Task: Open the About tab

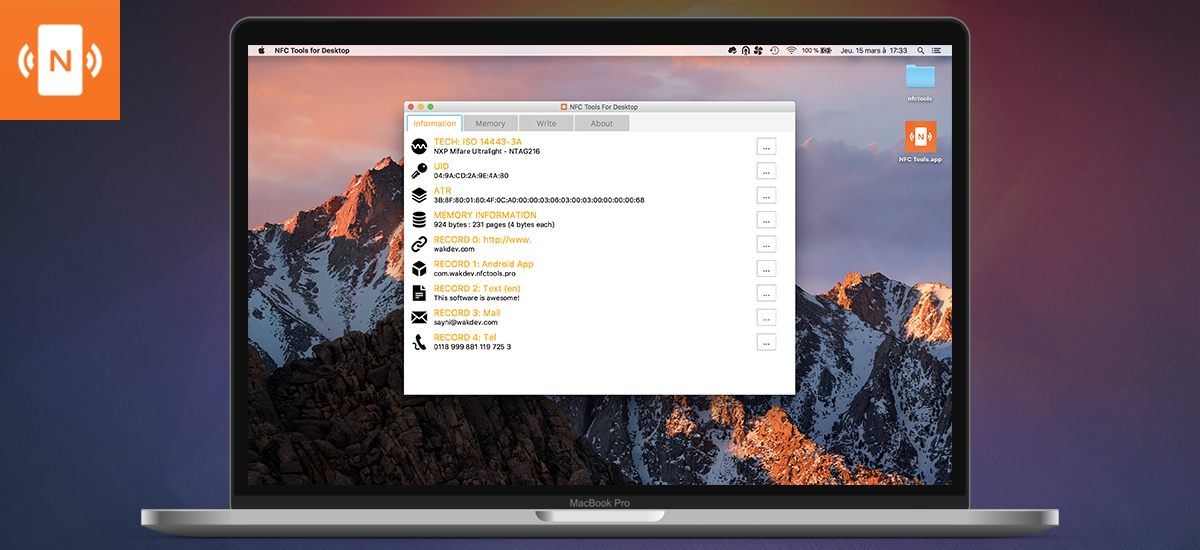Action: click(602, 124)
